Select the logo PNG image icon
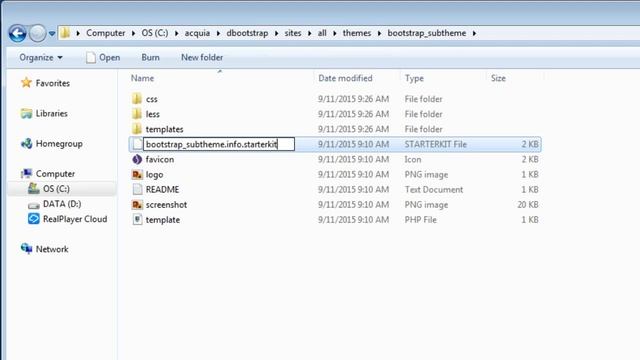Screen dimensions: 640x360 [x=137, y=174]
